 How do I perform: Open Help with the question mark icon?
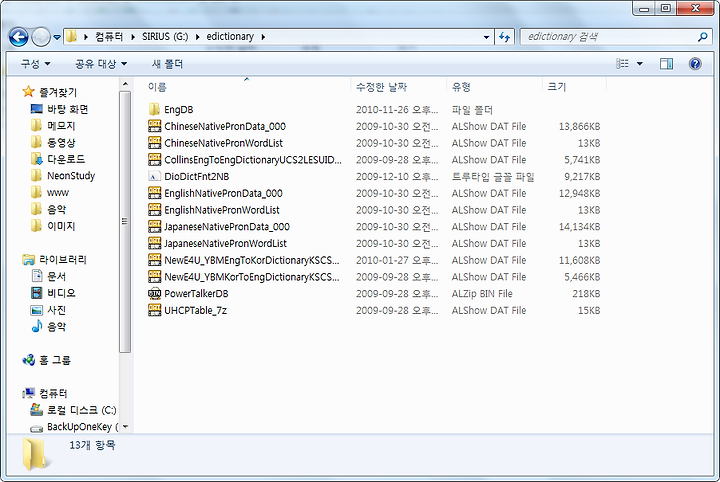[x=695, y=64]
